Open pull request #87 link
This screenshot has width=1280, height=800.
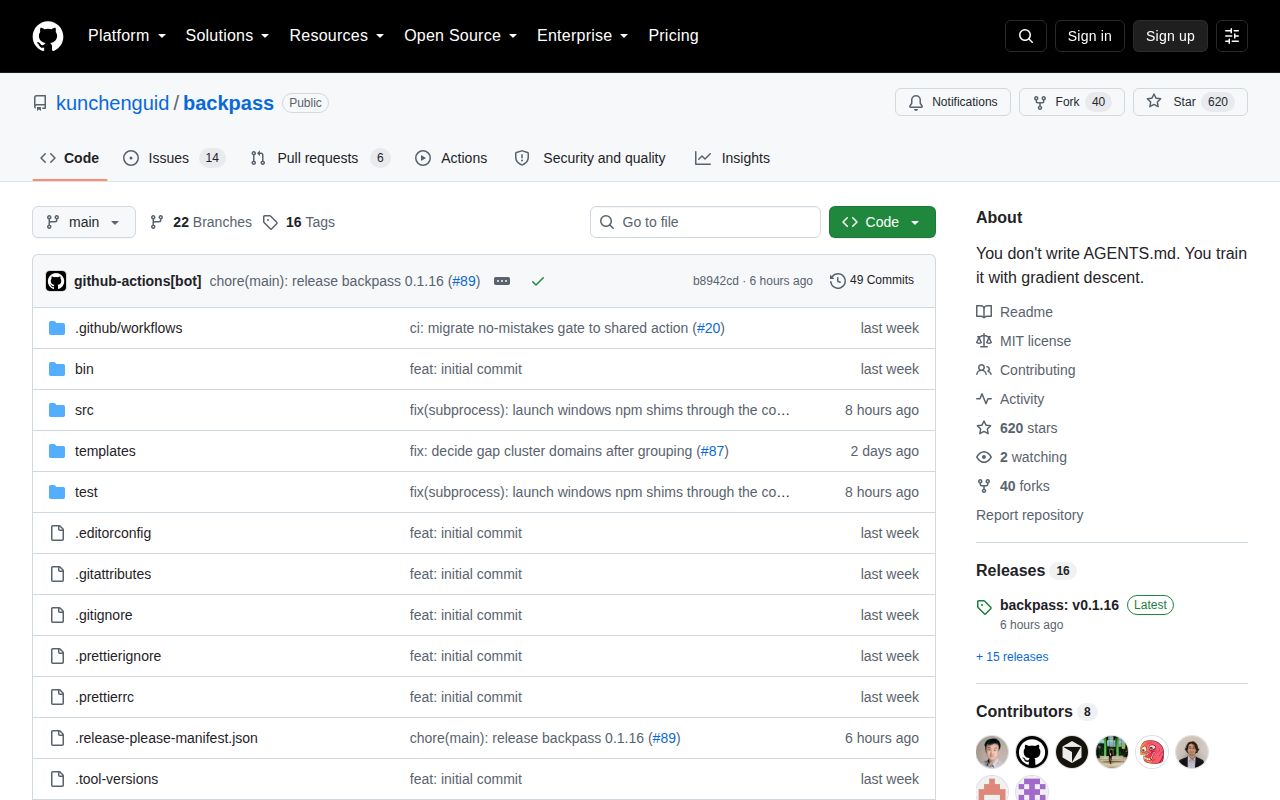[712, 451]
